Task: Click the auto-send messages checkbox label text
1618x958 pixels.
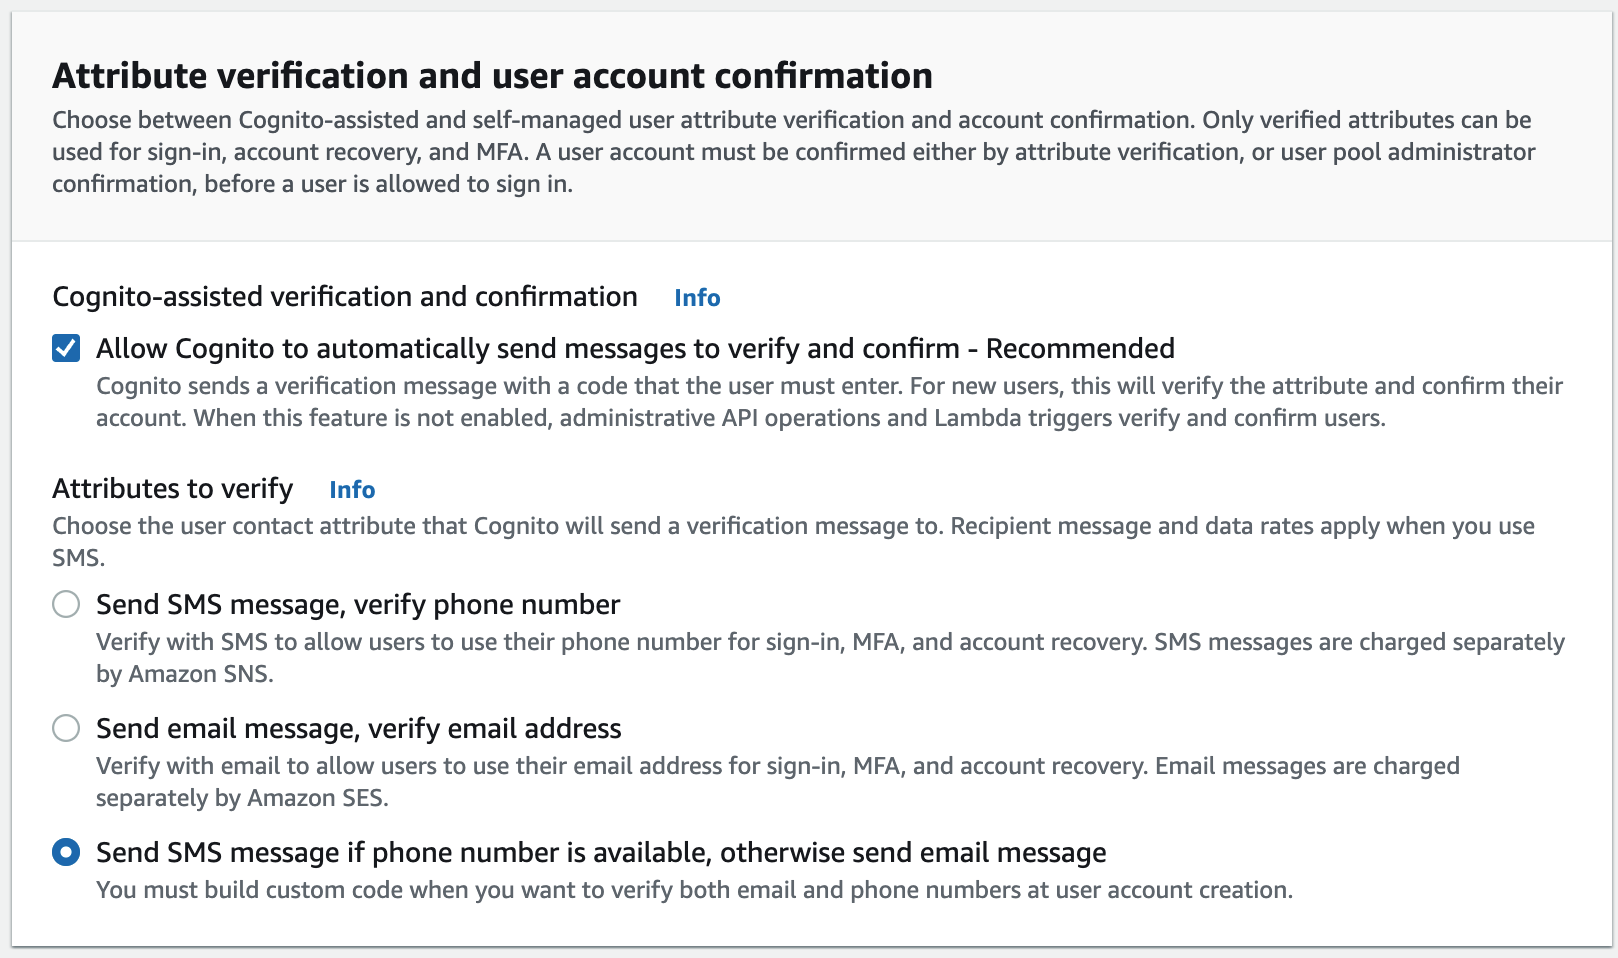Action: click(635, 349)
